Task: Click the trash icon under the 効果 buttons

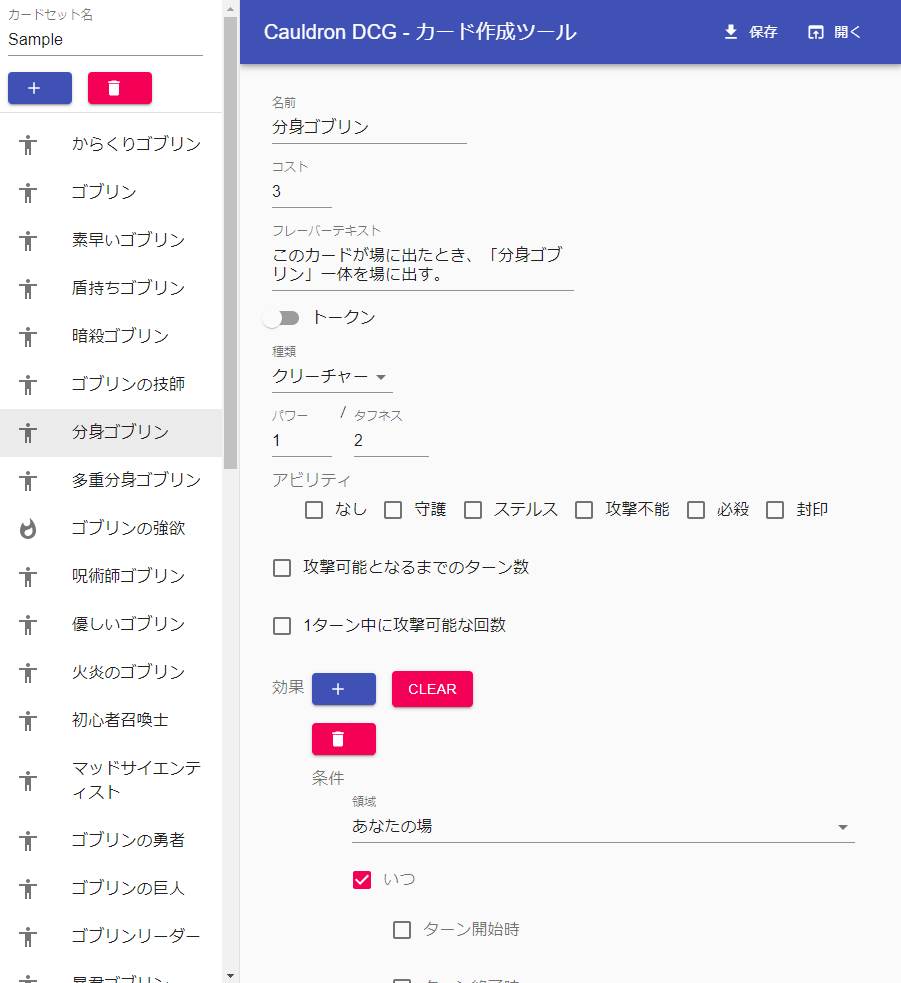Action: (x=343, y=739)
